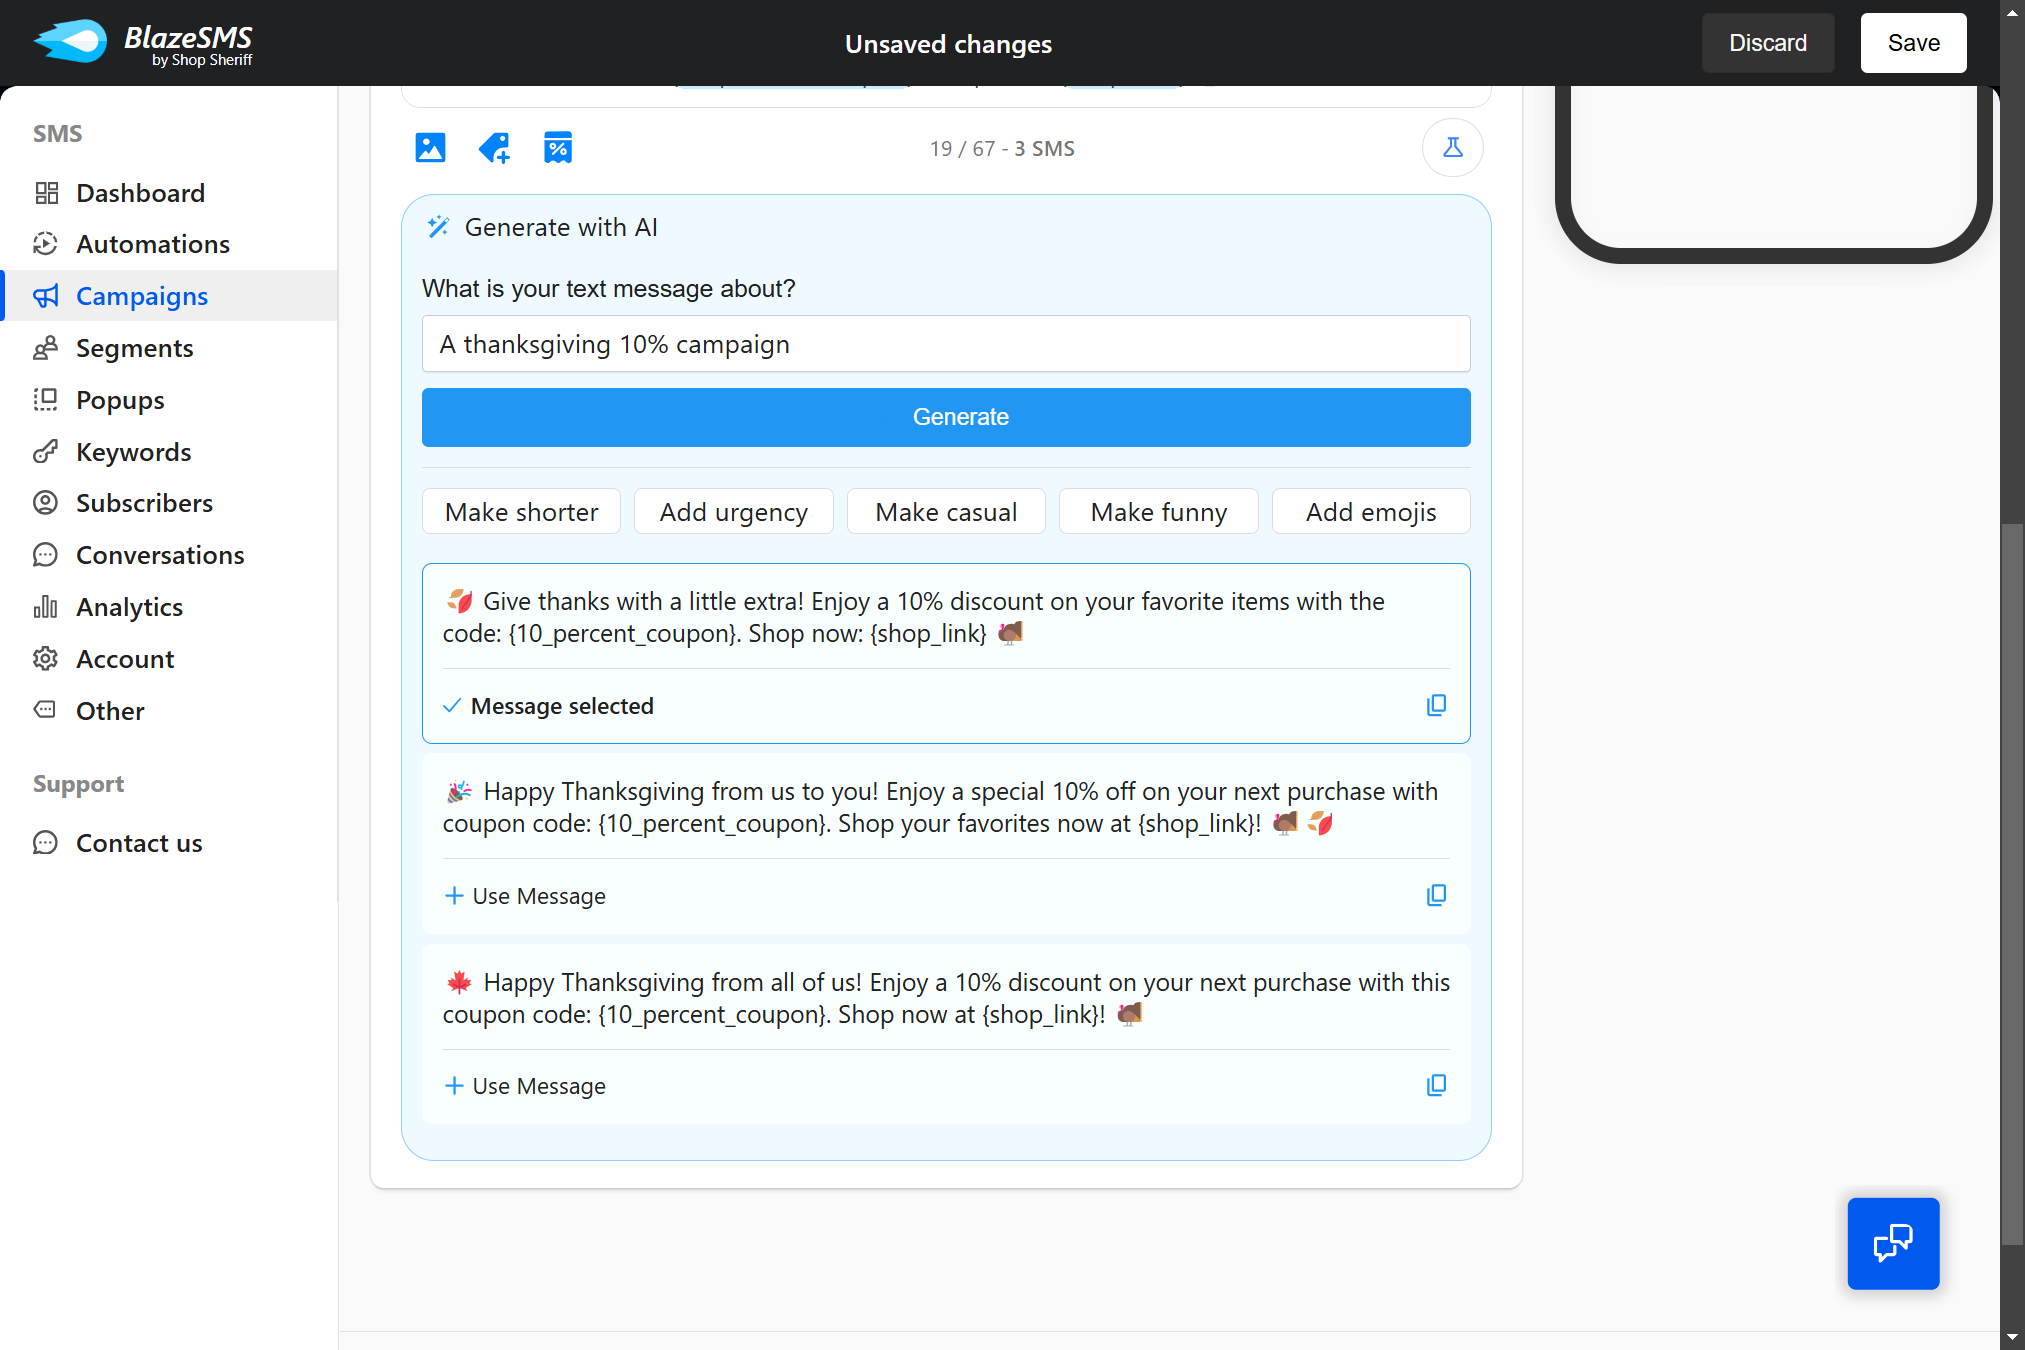
Task: Click the Add urgency refinement button
Action: (x=734, y=512)
